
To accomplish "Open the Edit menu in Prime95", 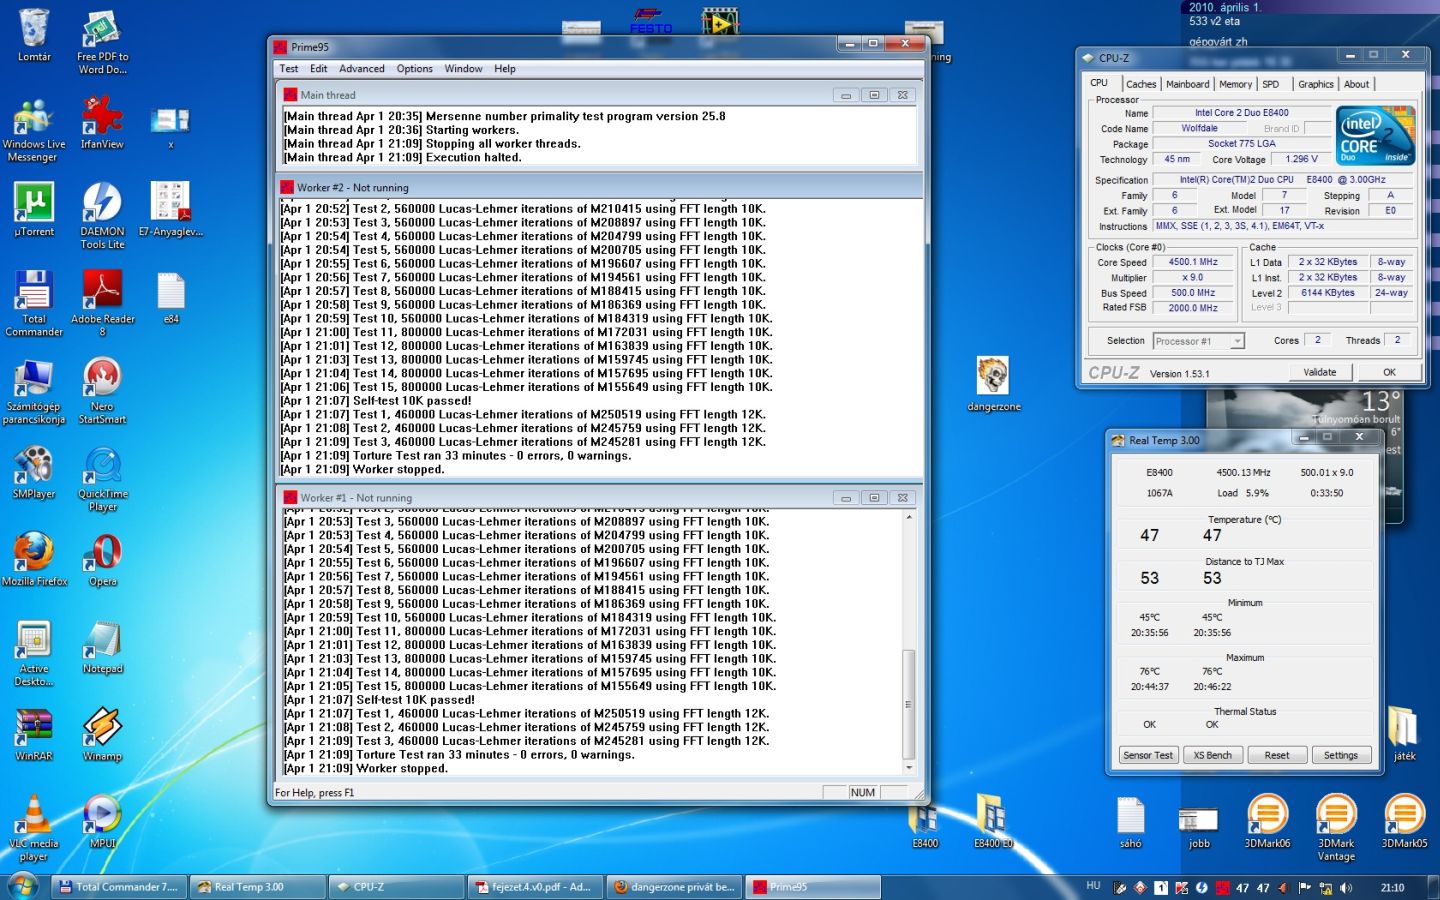I will click(319, 69).
